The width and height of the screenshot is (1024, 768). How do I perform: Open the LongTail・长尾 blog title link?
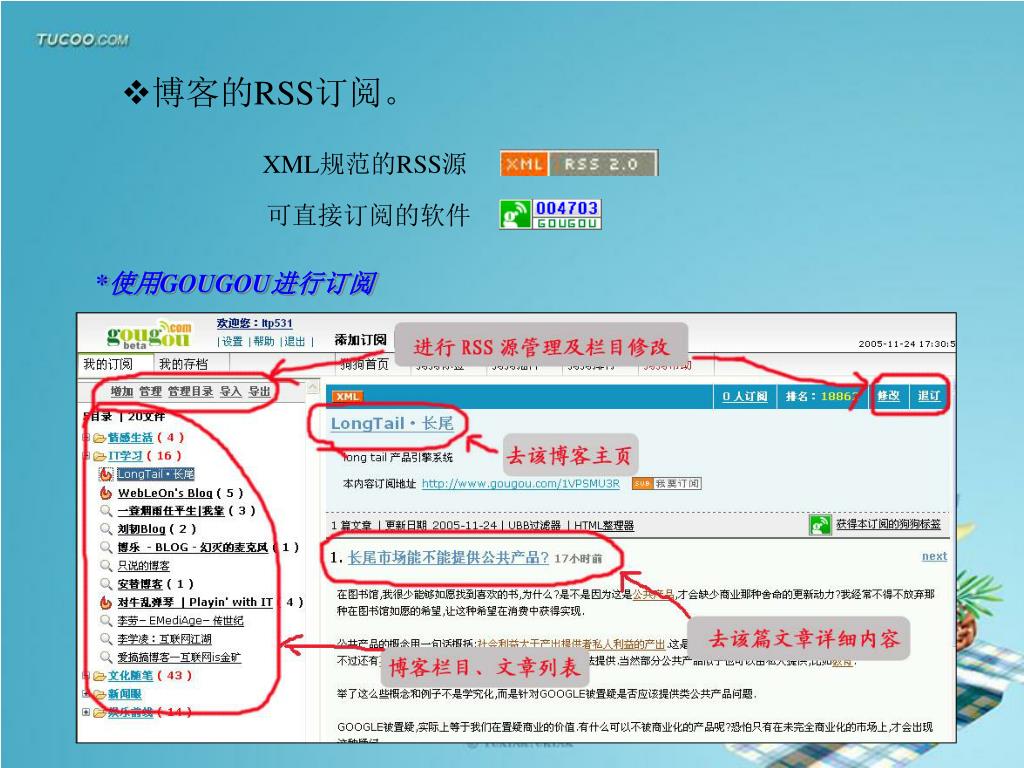coord(392,423)
